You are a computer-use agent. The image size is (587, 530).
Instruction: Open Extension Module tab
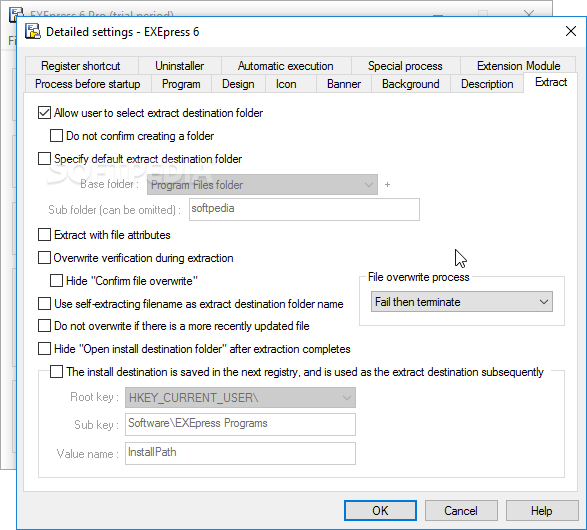coord(518,66)
